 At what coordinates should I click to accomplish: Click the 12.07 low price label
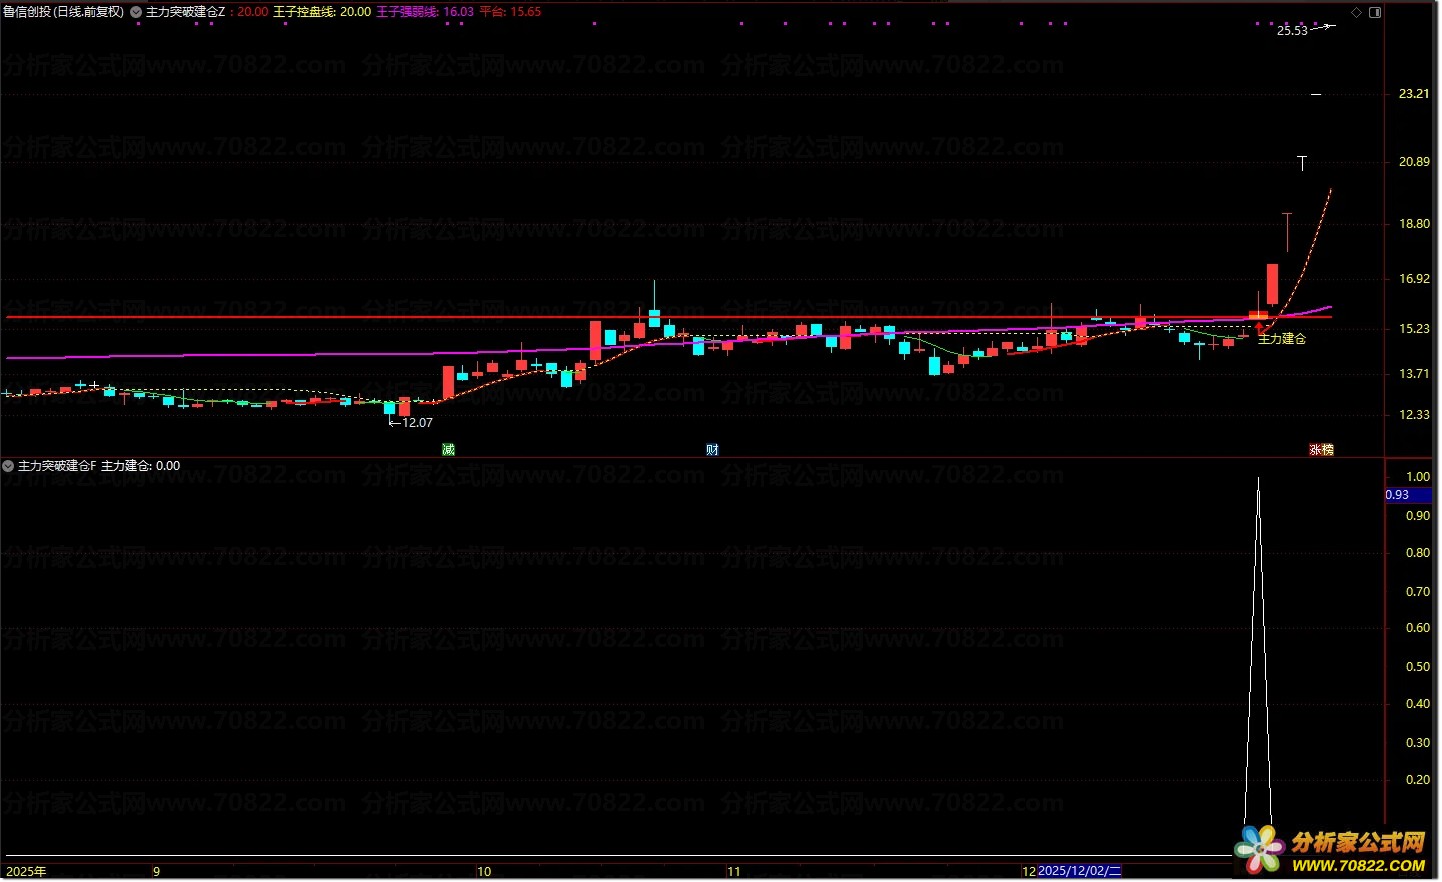416,423
